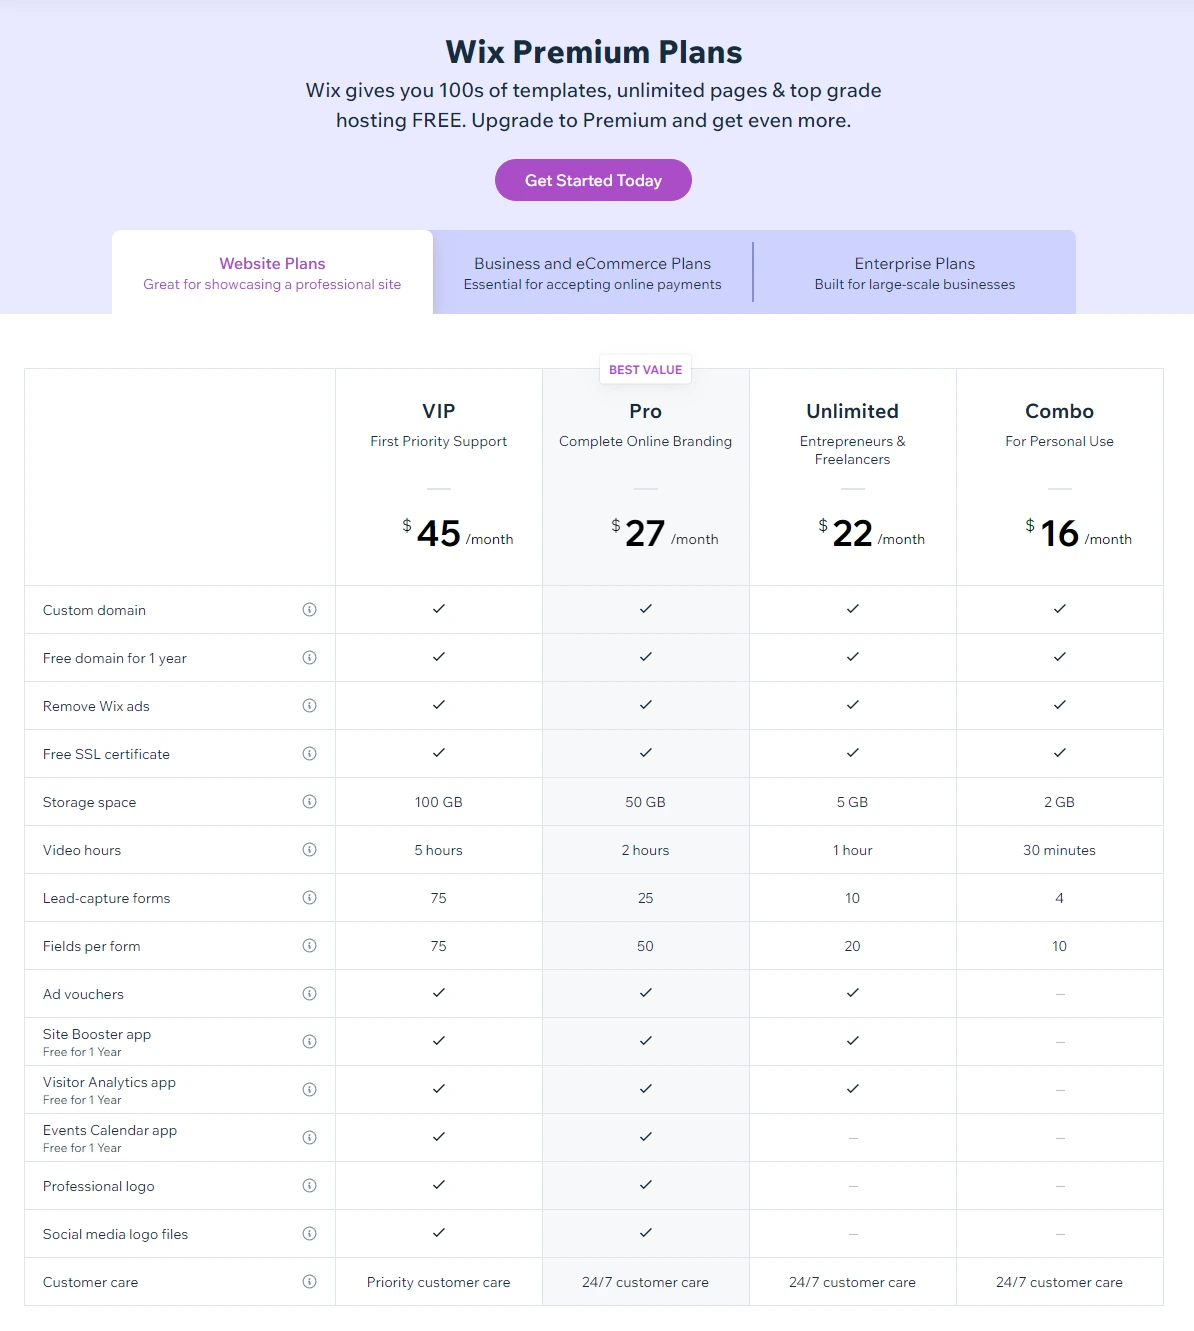Show info for Events Calendar app

[x=310, y=1137]
